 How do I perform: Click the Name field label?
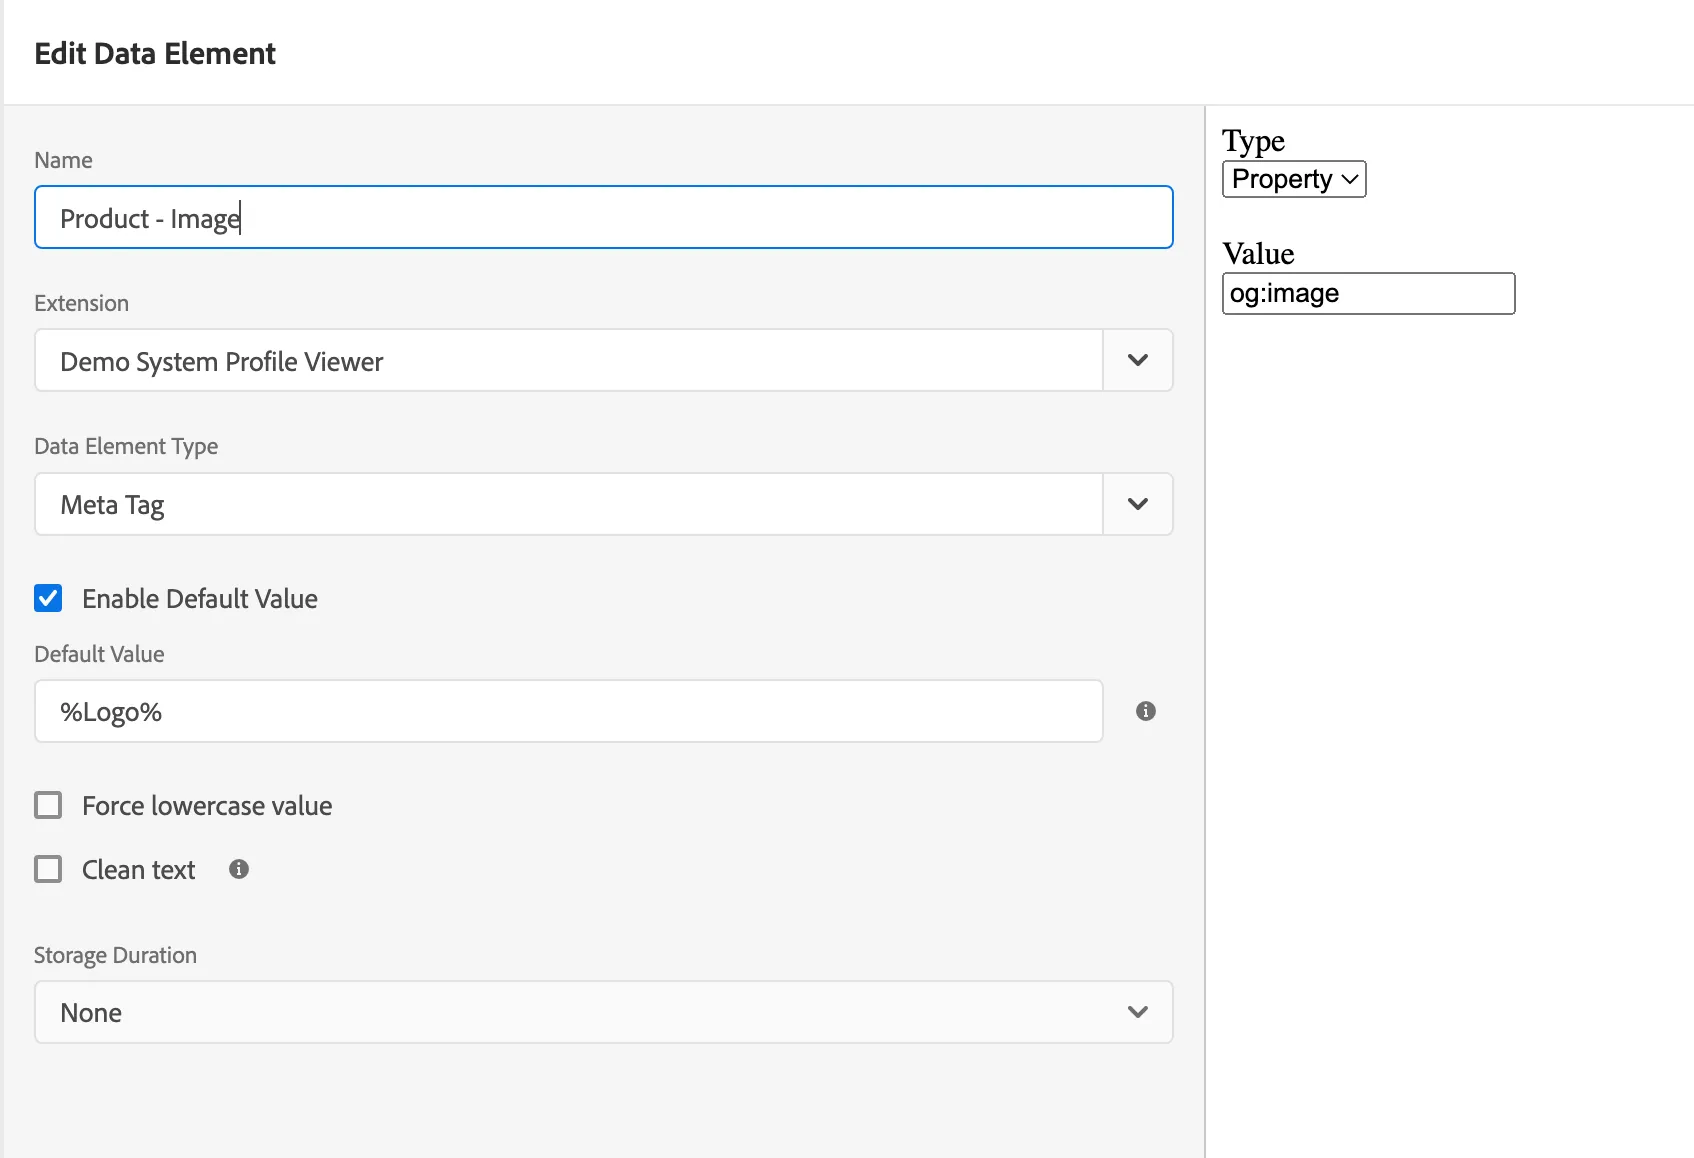point(63,160)
